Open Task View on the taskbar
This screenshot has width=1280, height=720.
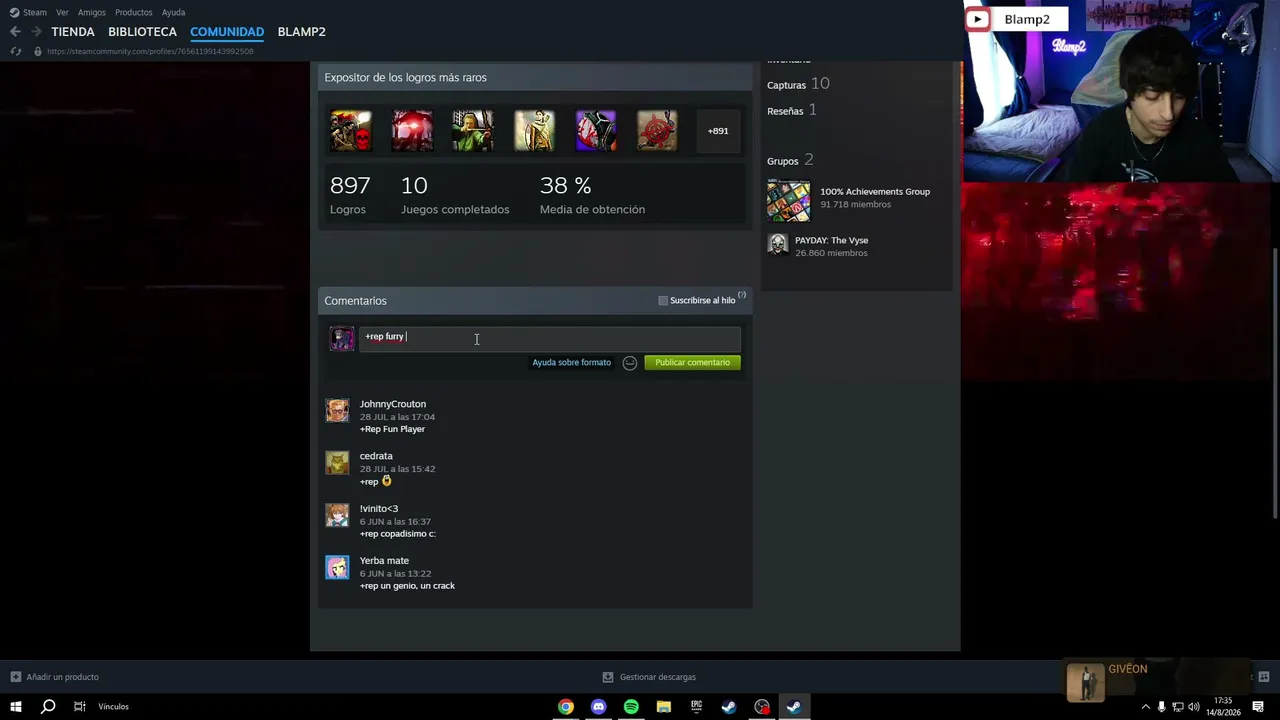[x=80, y=707]
